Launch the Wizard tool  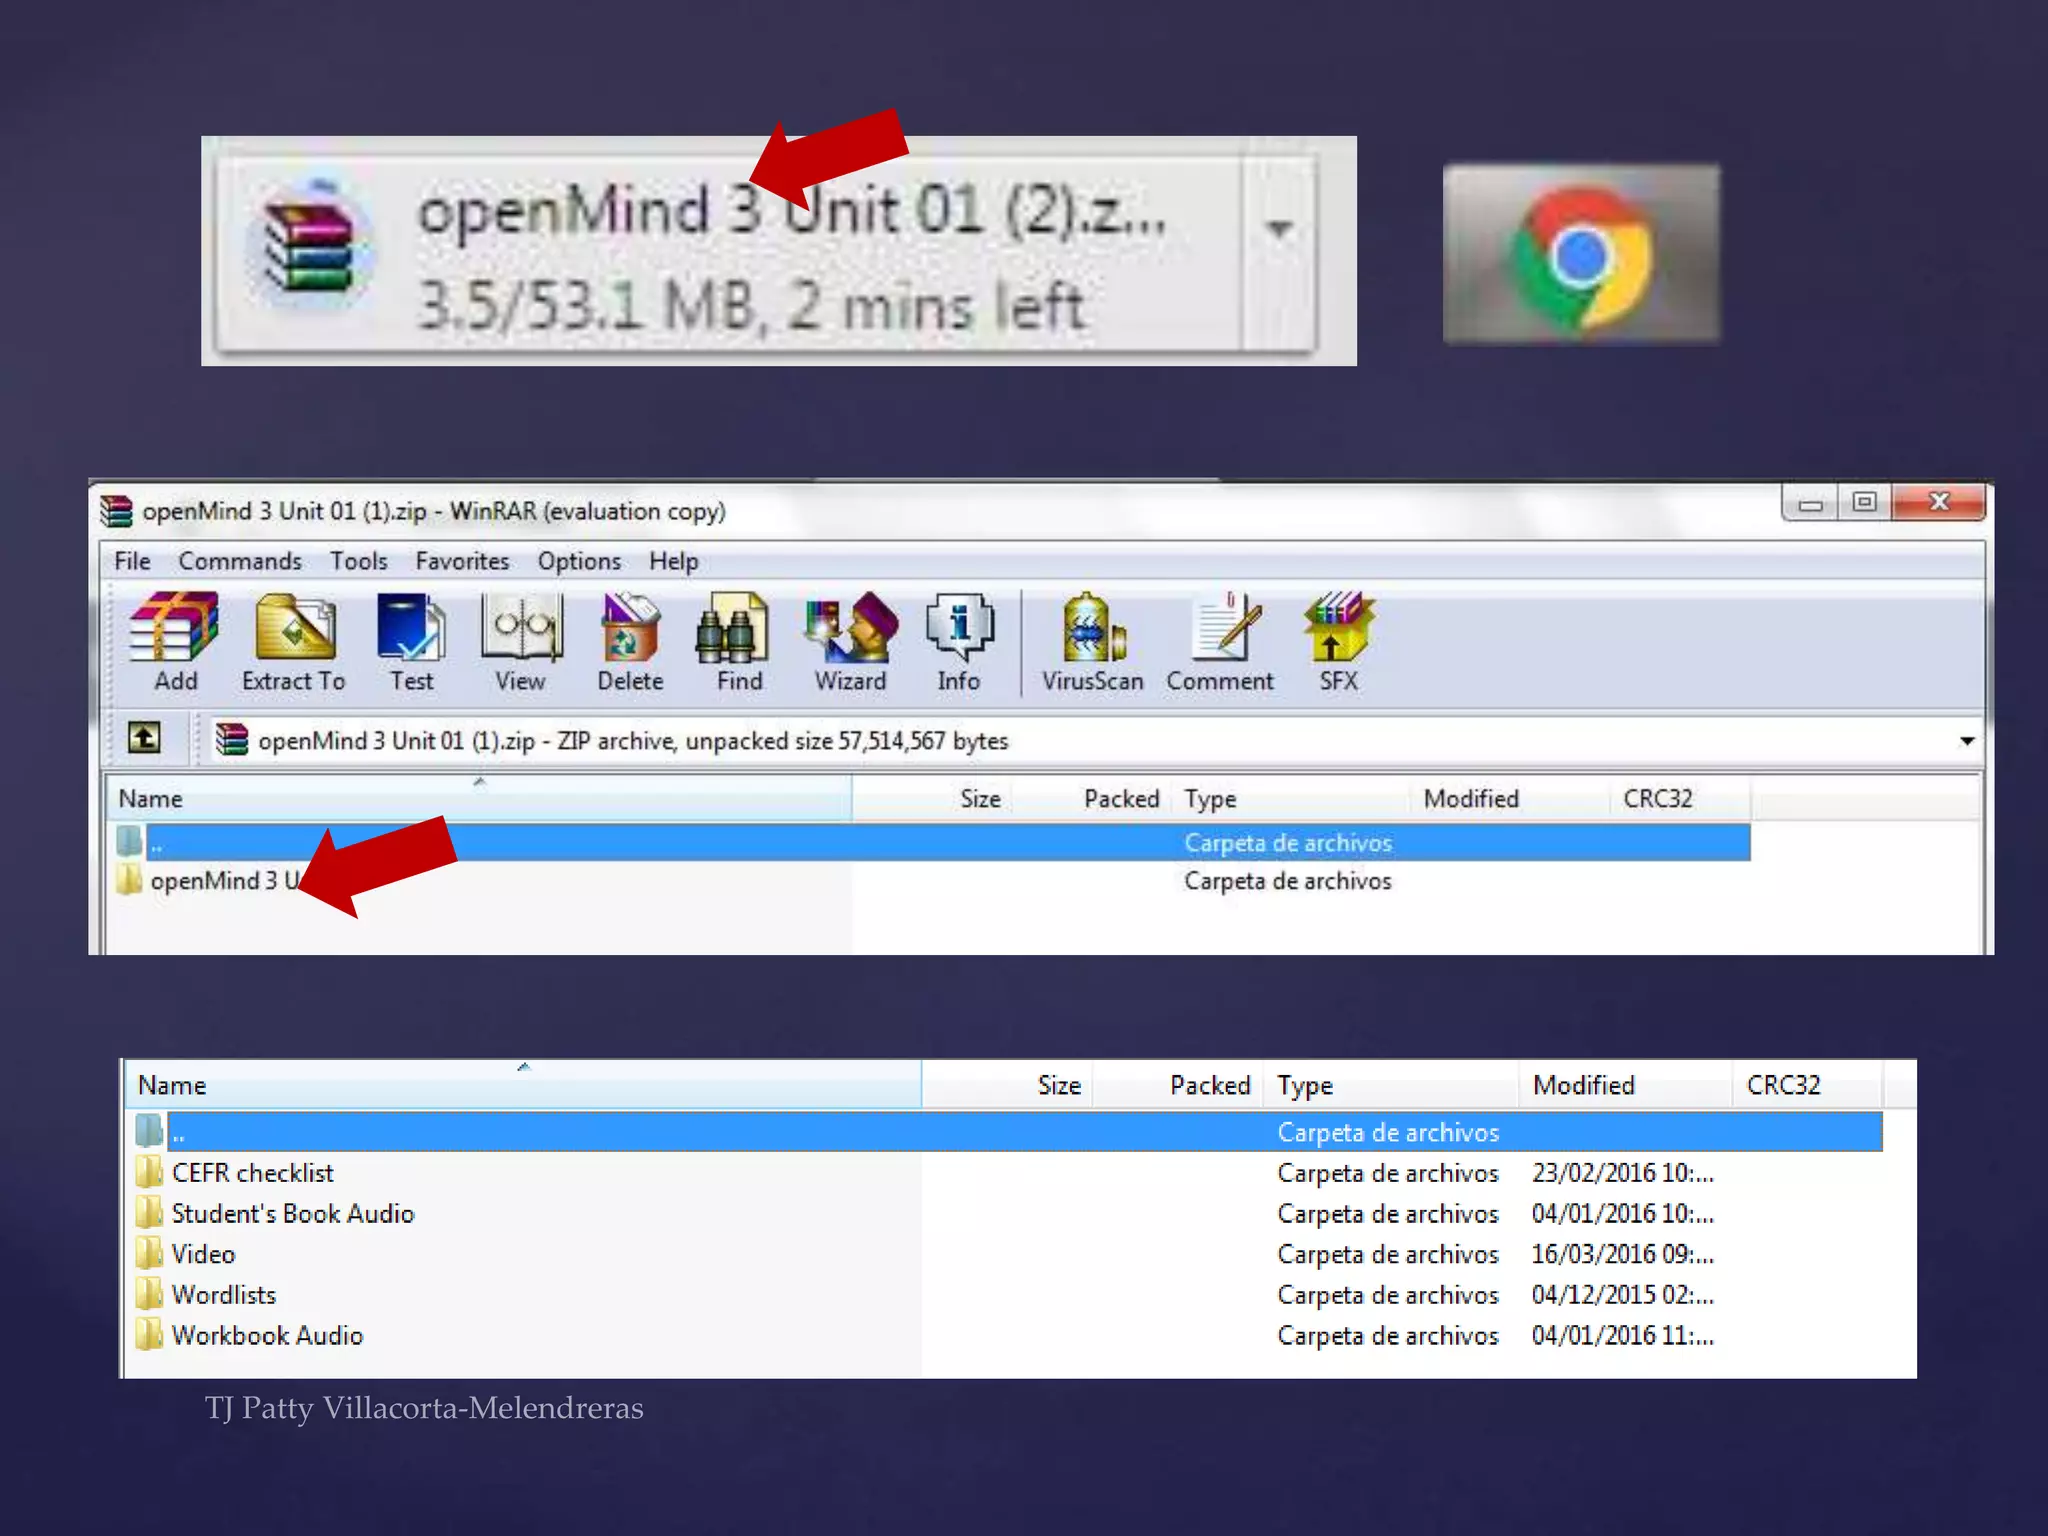[850, 640]
